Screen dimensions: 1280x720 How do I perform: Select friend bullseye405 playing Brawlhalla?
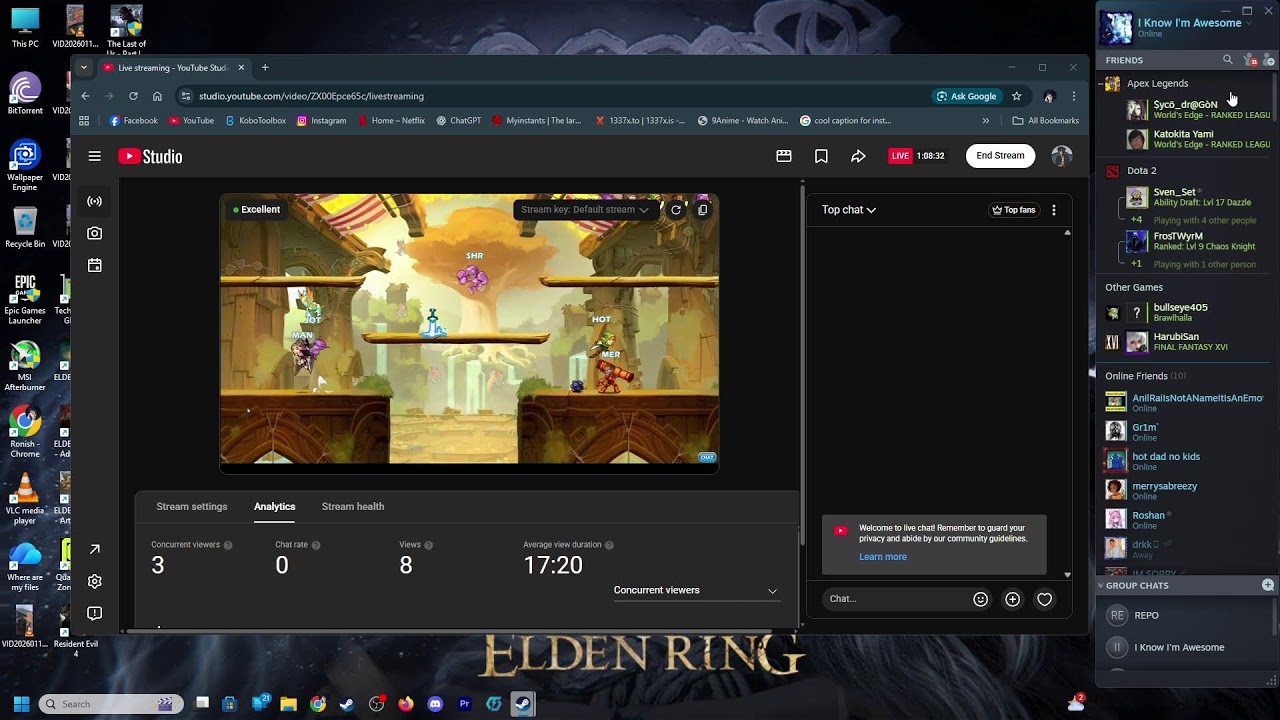(x=1185, y=313)
